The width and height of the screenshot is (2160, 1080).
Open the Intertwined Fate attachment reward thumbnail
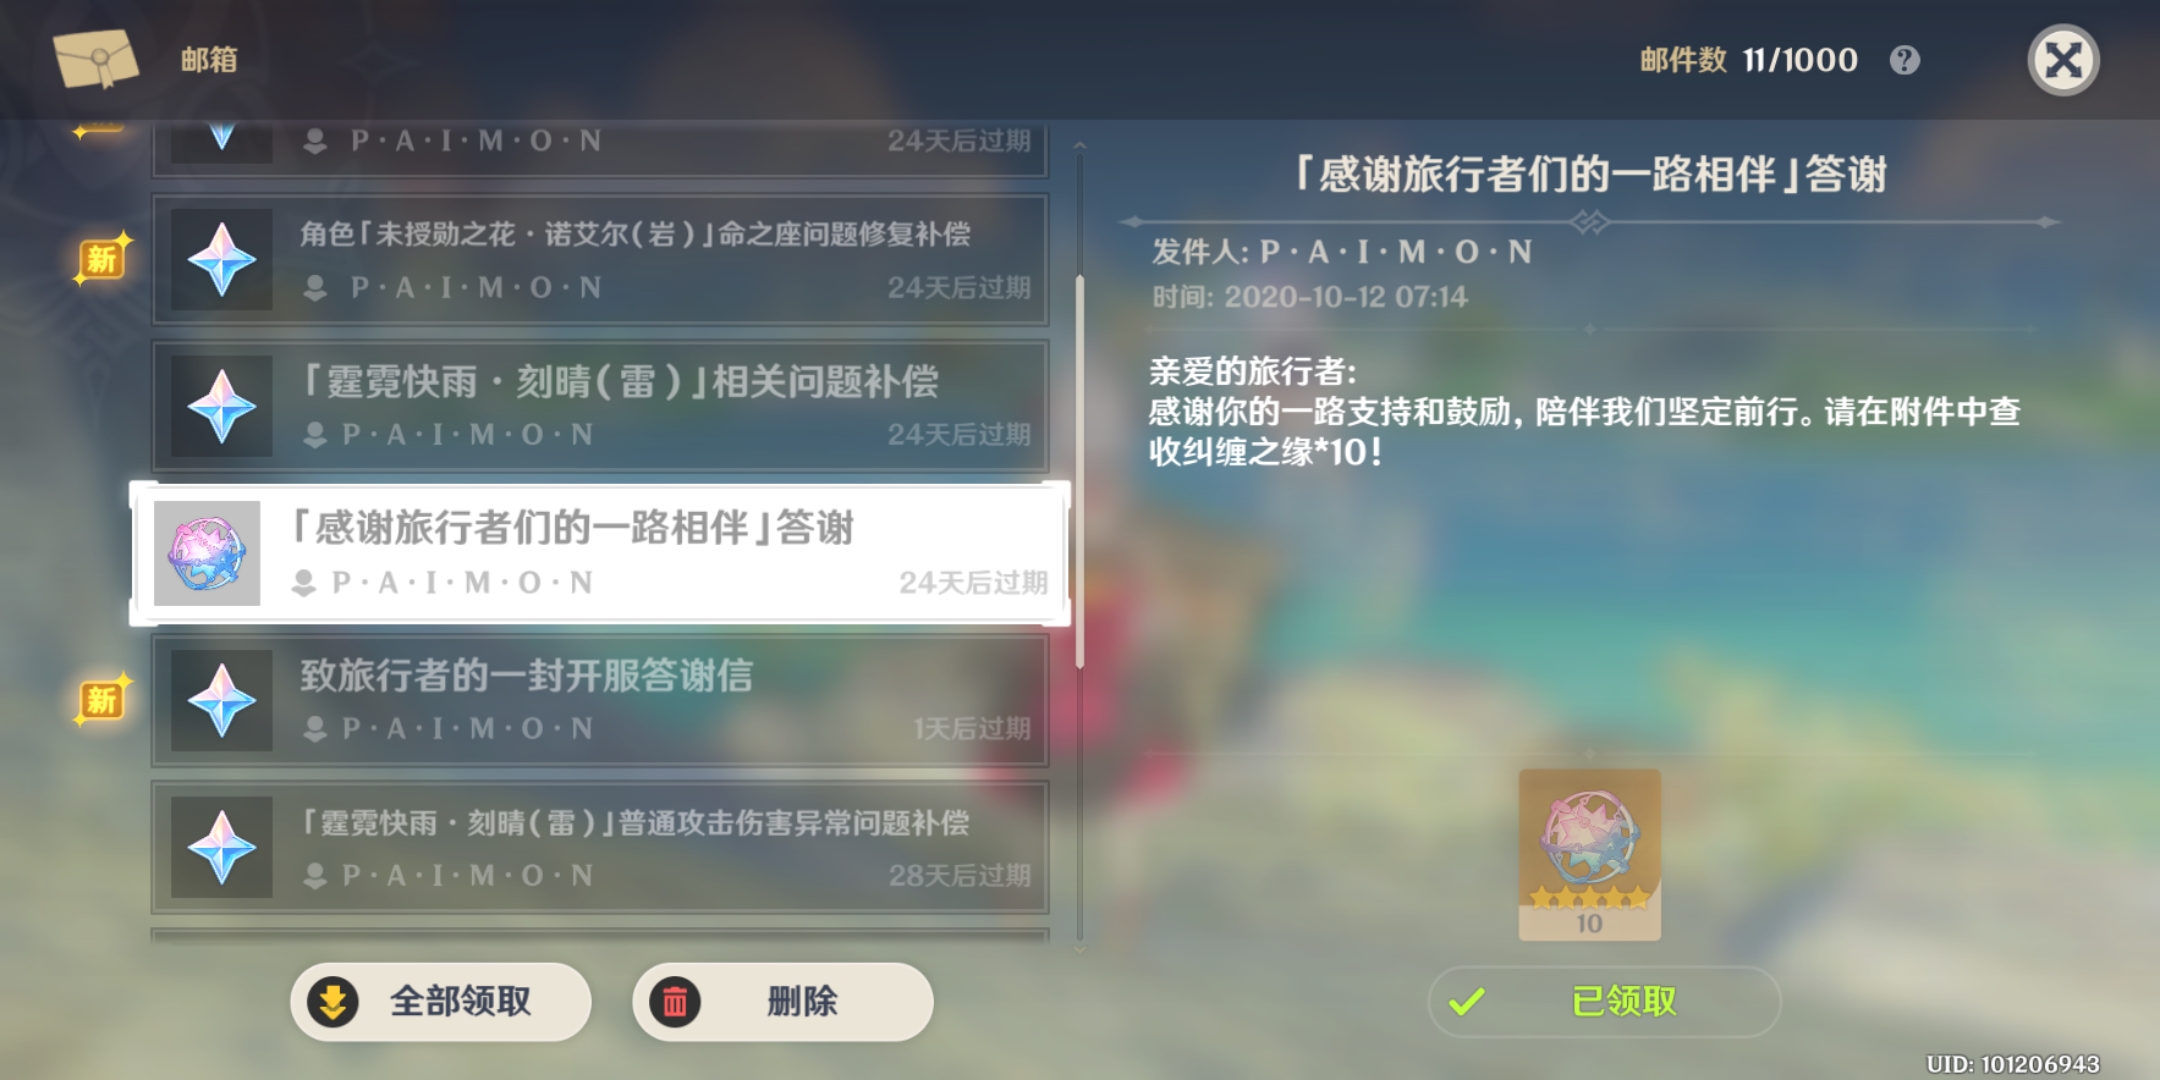point(1589,855)
